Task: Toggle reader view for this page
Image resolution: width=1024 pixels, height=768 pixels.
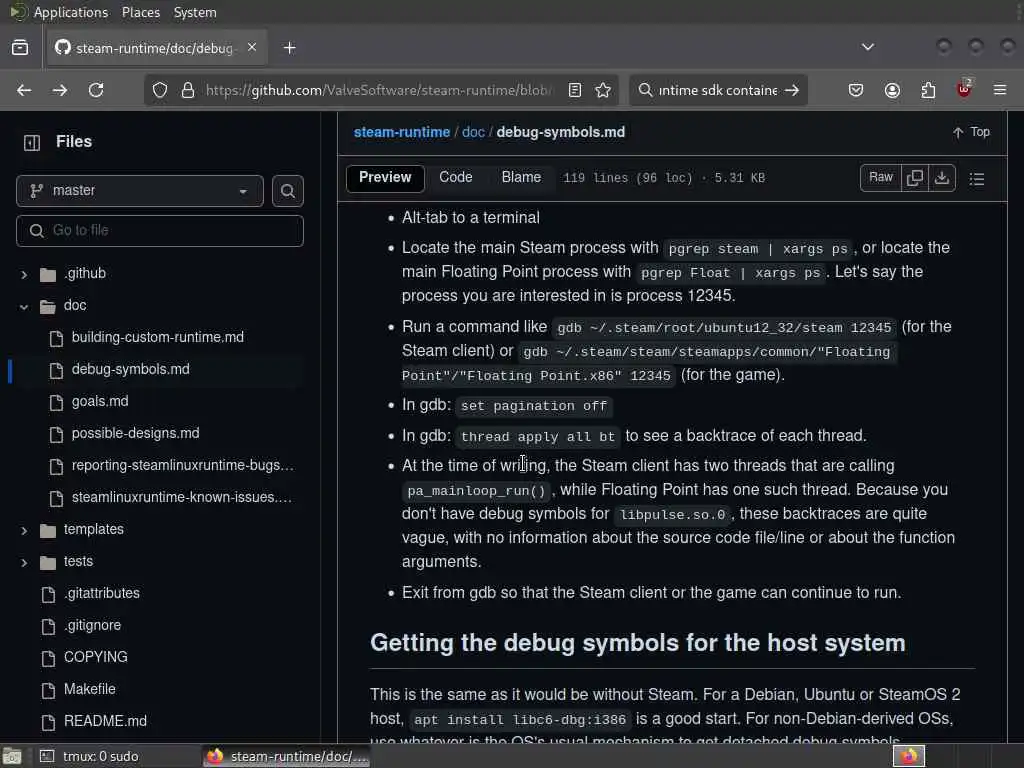Action: click(x=575, y=90)
